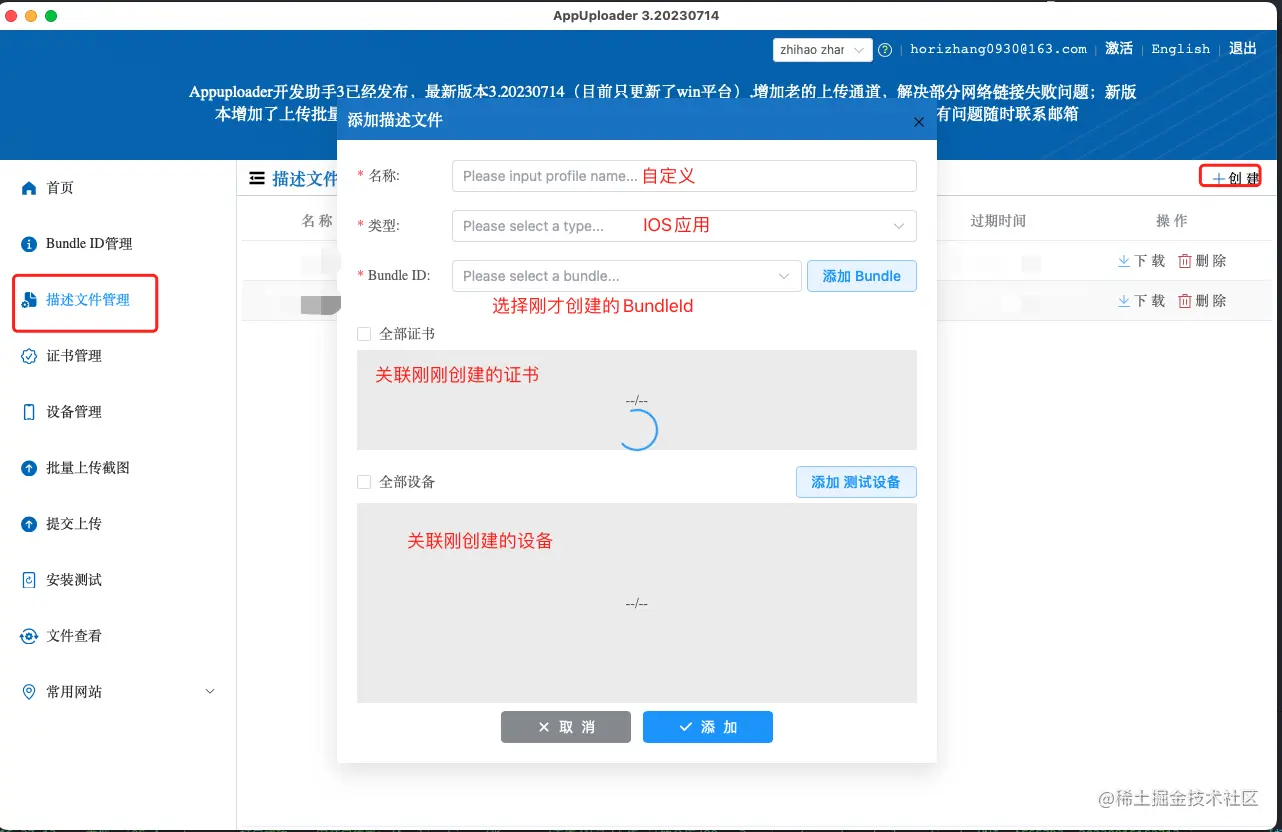Click the horizhang0930@163.com email text
This screenshot has height=832, width=1282.
(x=998, y=49)
